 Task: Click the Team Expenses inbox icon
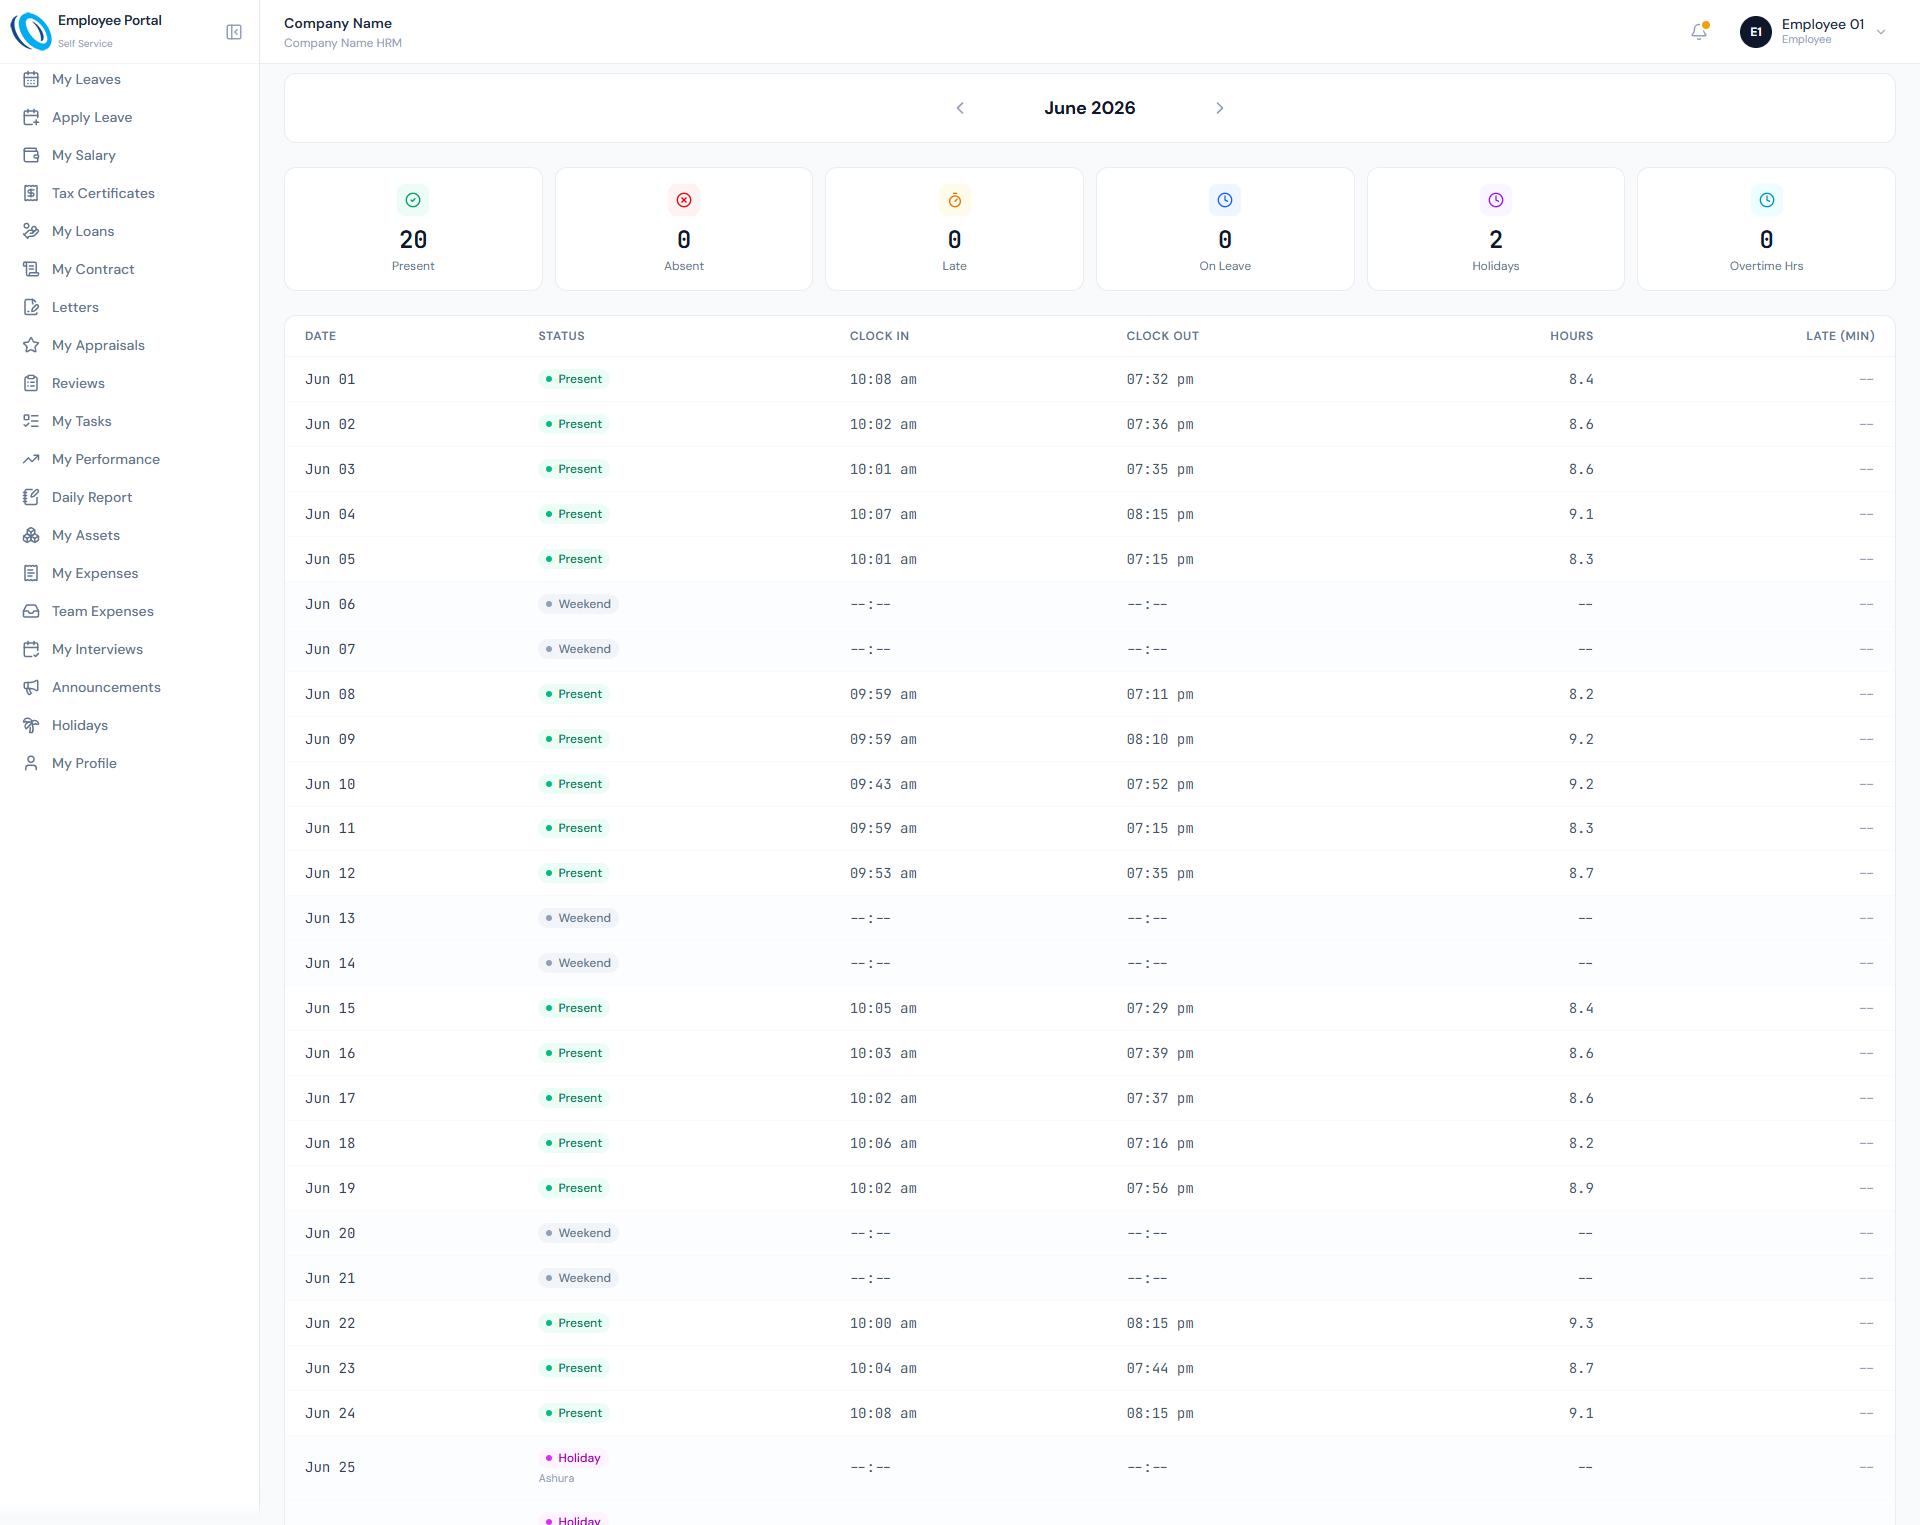pos(31,611)
